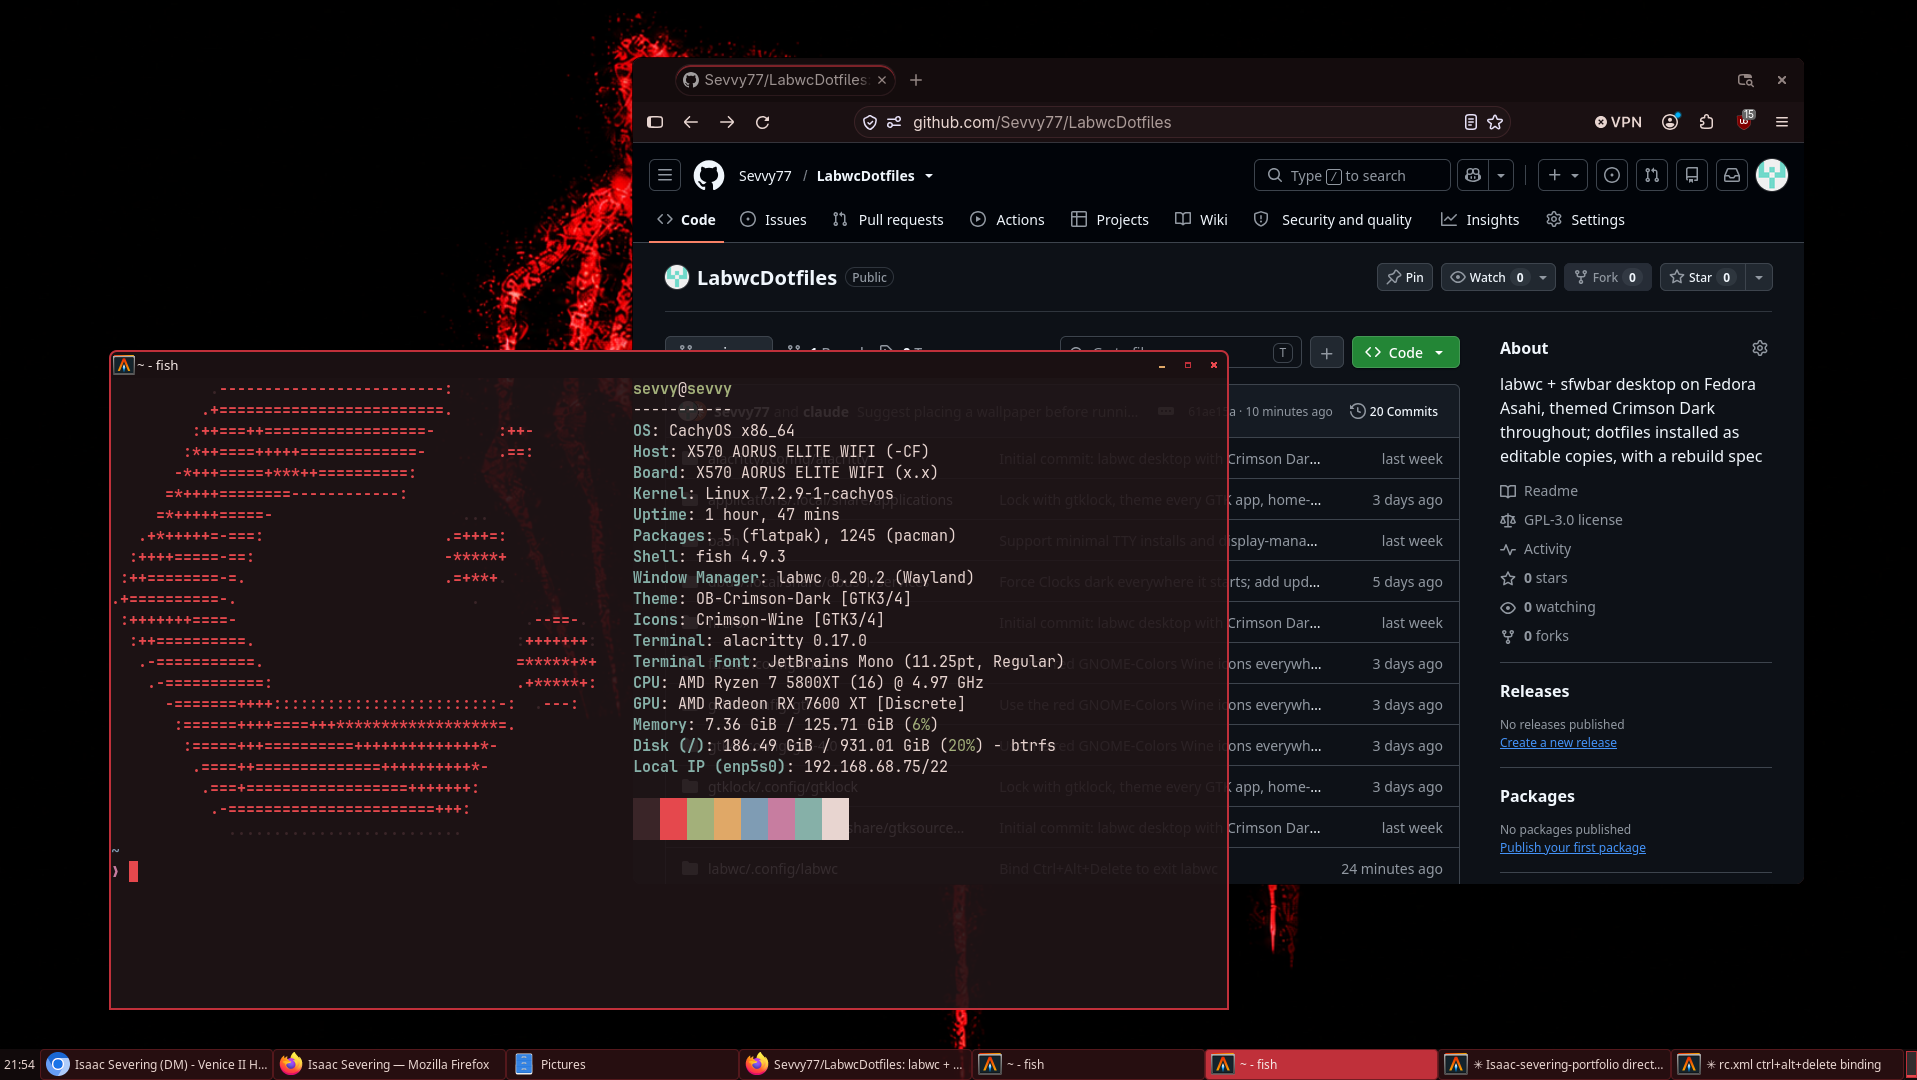Open the Firefox account icon

coord(1670,122)
